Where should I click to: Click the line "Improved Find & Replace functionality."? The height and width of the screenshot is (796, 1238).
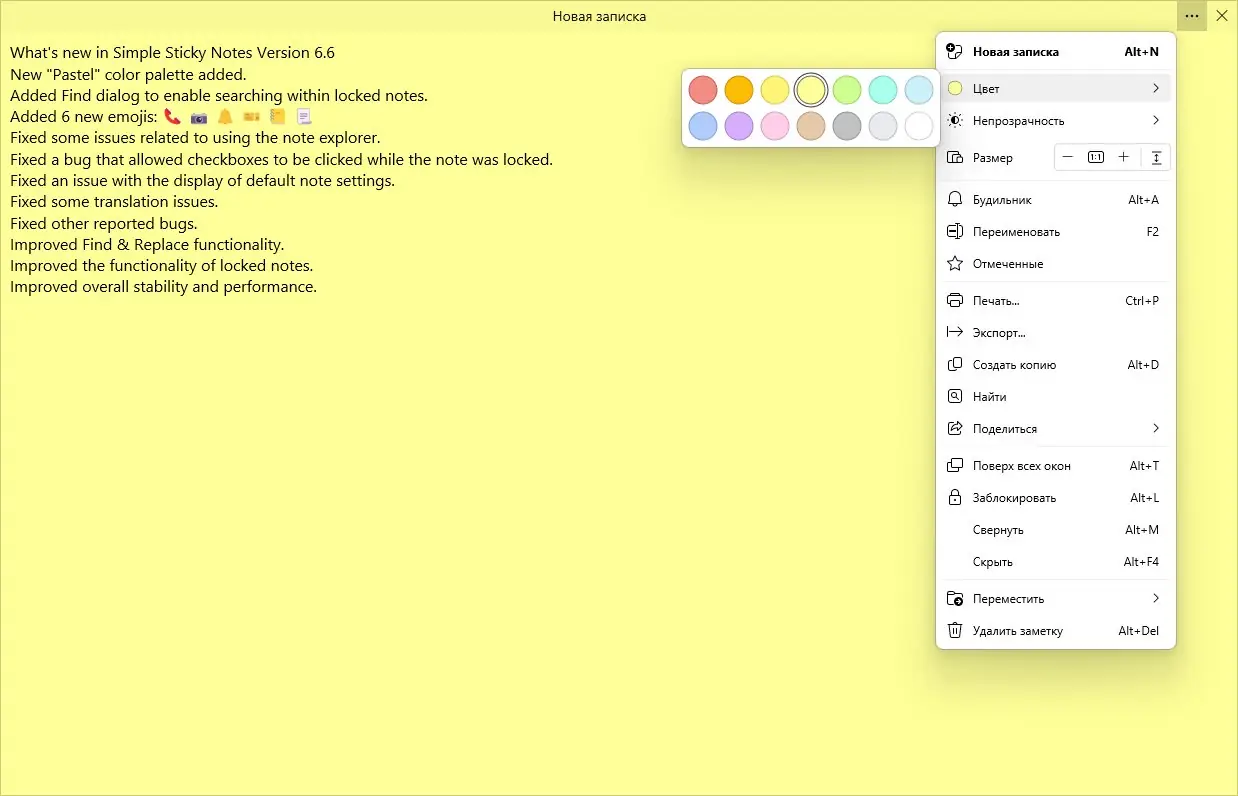(147, 245)
